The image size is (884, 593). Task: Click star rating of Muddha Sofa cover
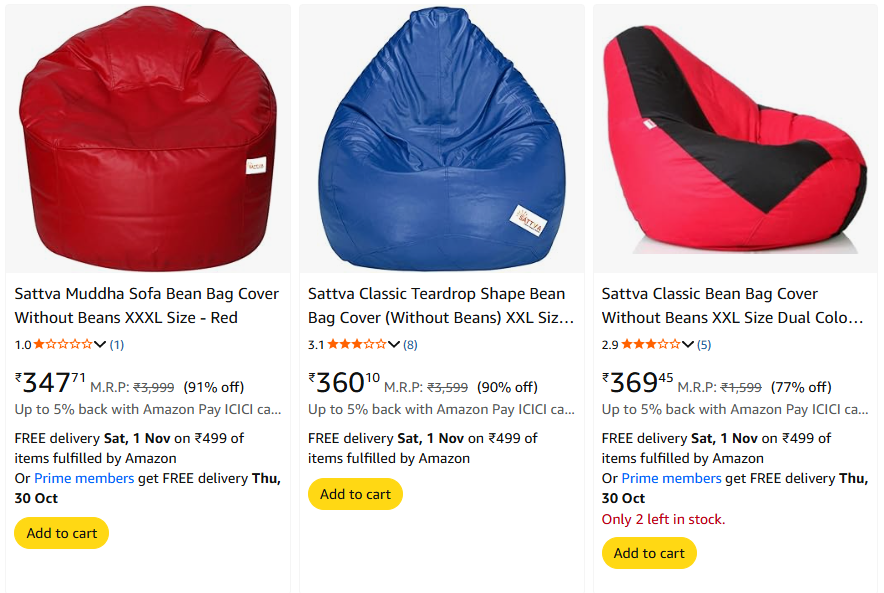63,344
